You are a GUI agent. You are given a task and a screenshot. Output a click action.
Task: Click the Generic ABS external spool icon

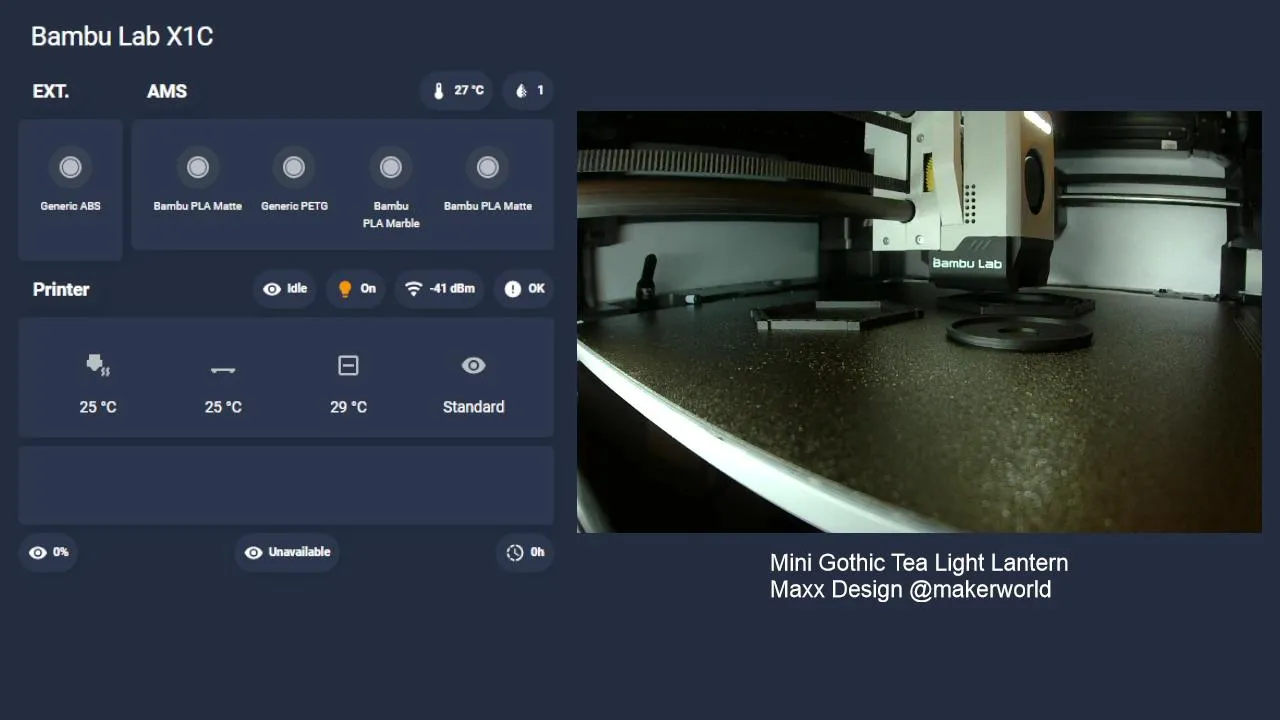coord(70,167)
